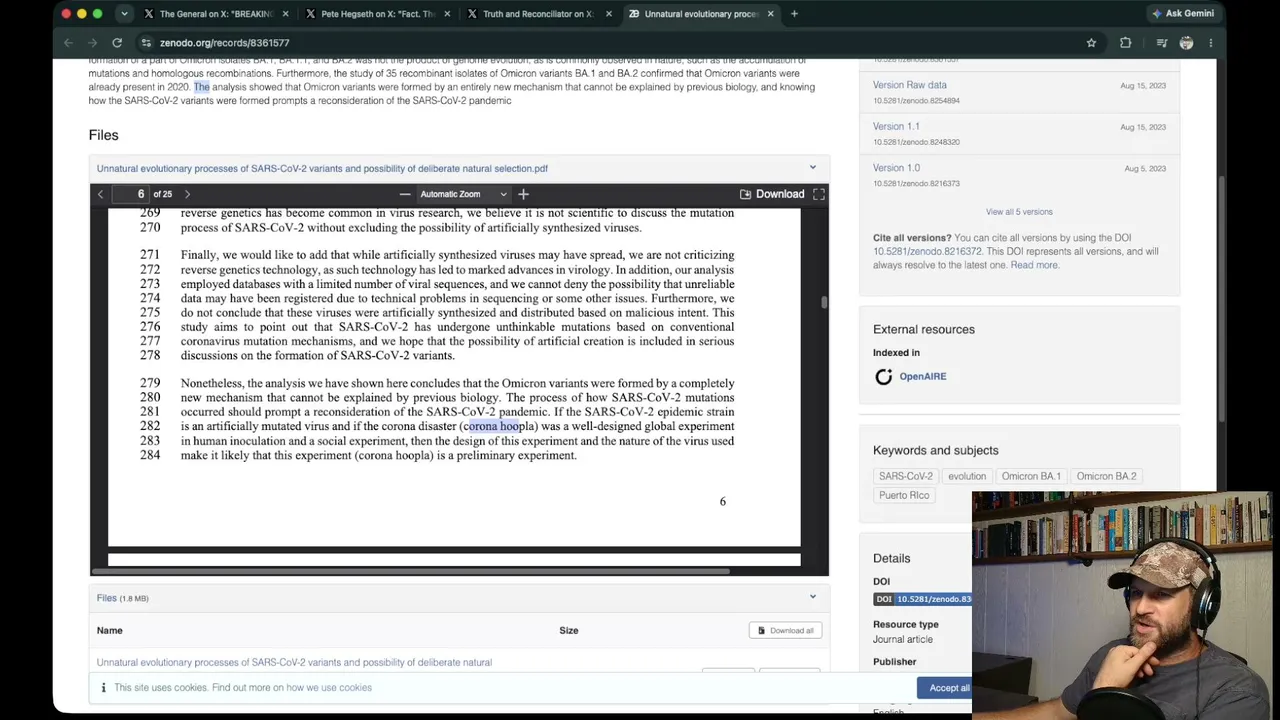Click Read more about citing versions
Viewport: 1280px width, 720px height.
pyautogui.click(x=1034, y=265)
